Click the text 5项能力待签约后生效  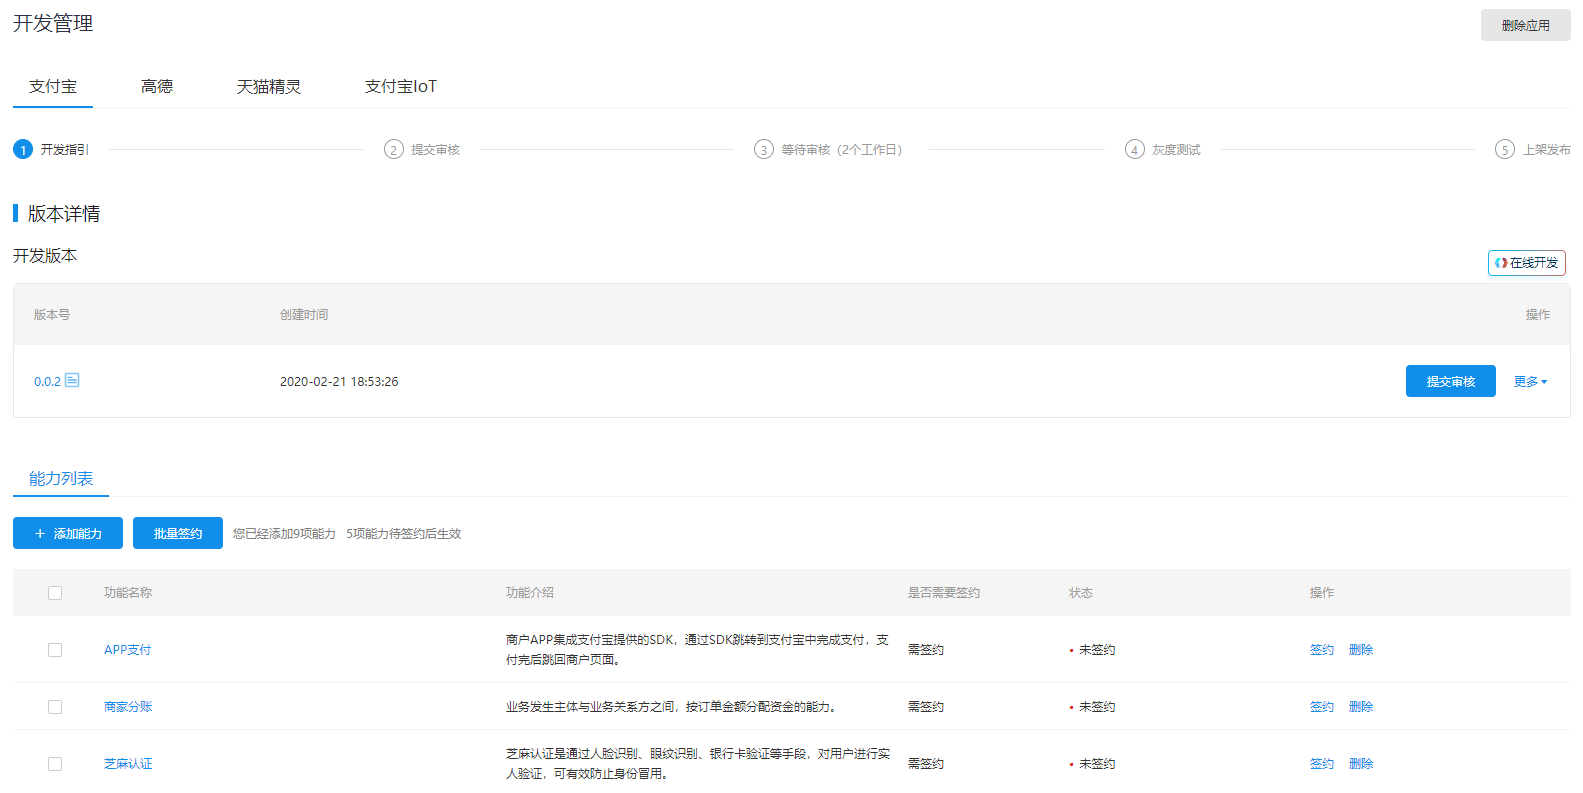[404, 534]
